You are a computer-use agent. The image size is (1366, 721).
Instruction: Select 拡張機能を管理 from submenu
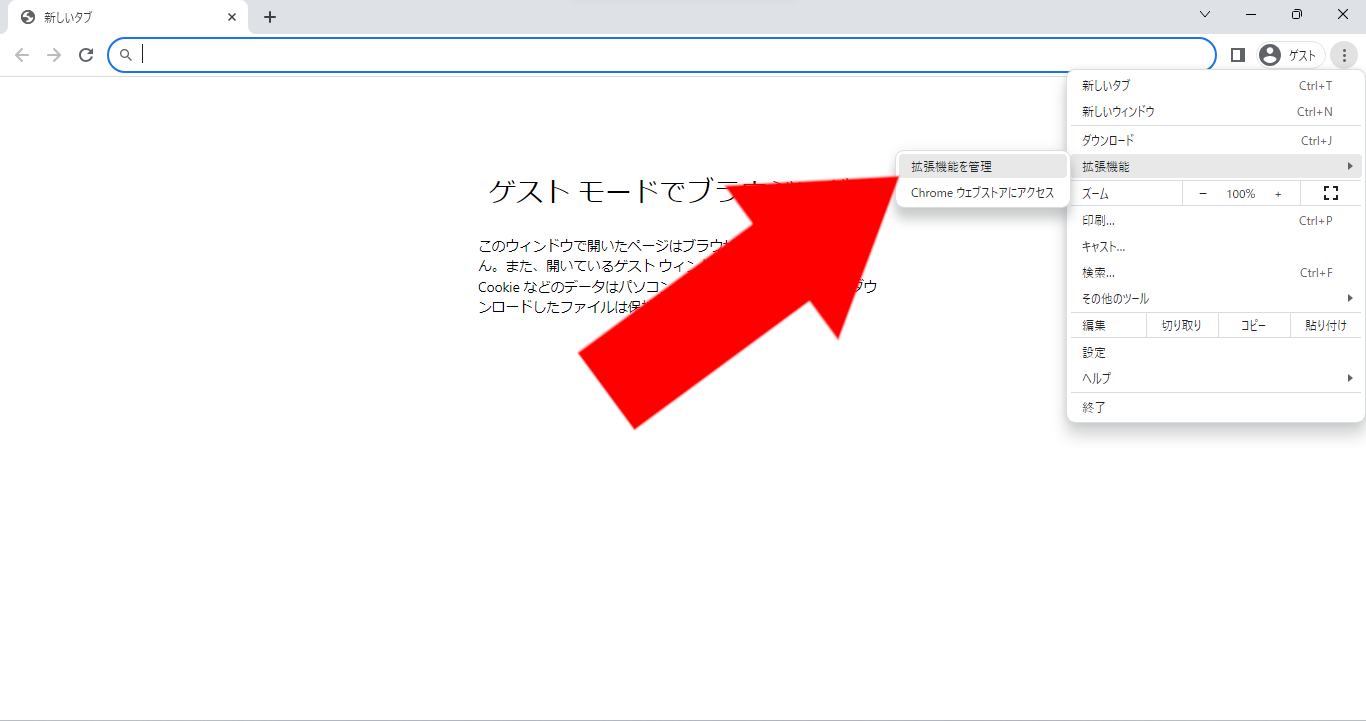point(982,166)
